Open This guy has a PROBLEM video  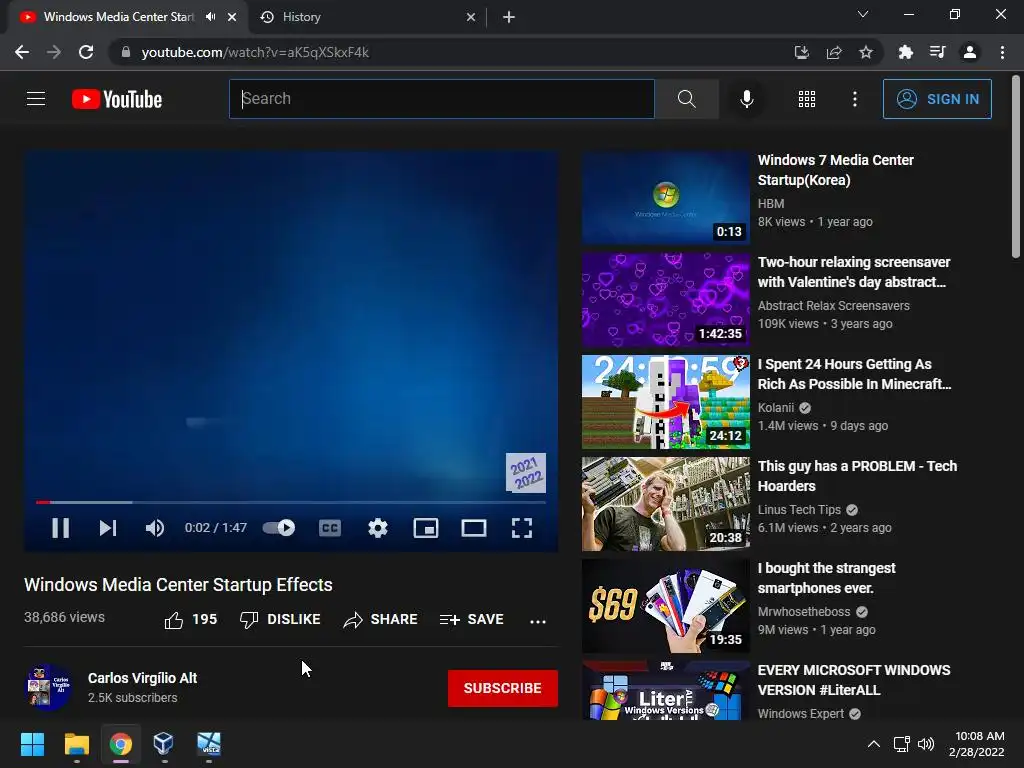pos(857,475)
